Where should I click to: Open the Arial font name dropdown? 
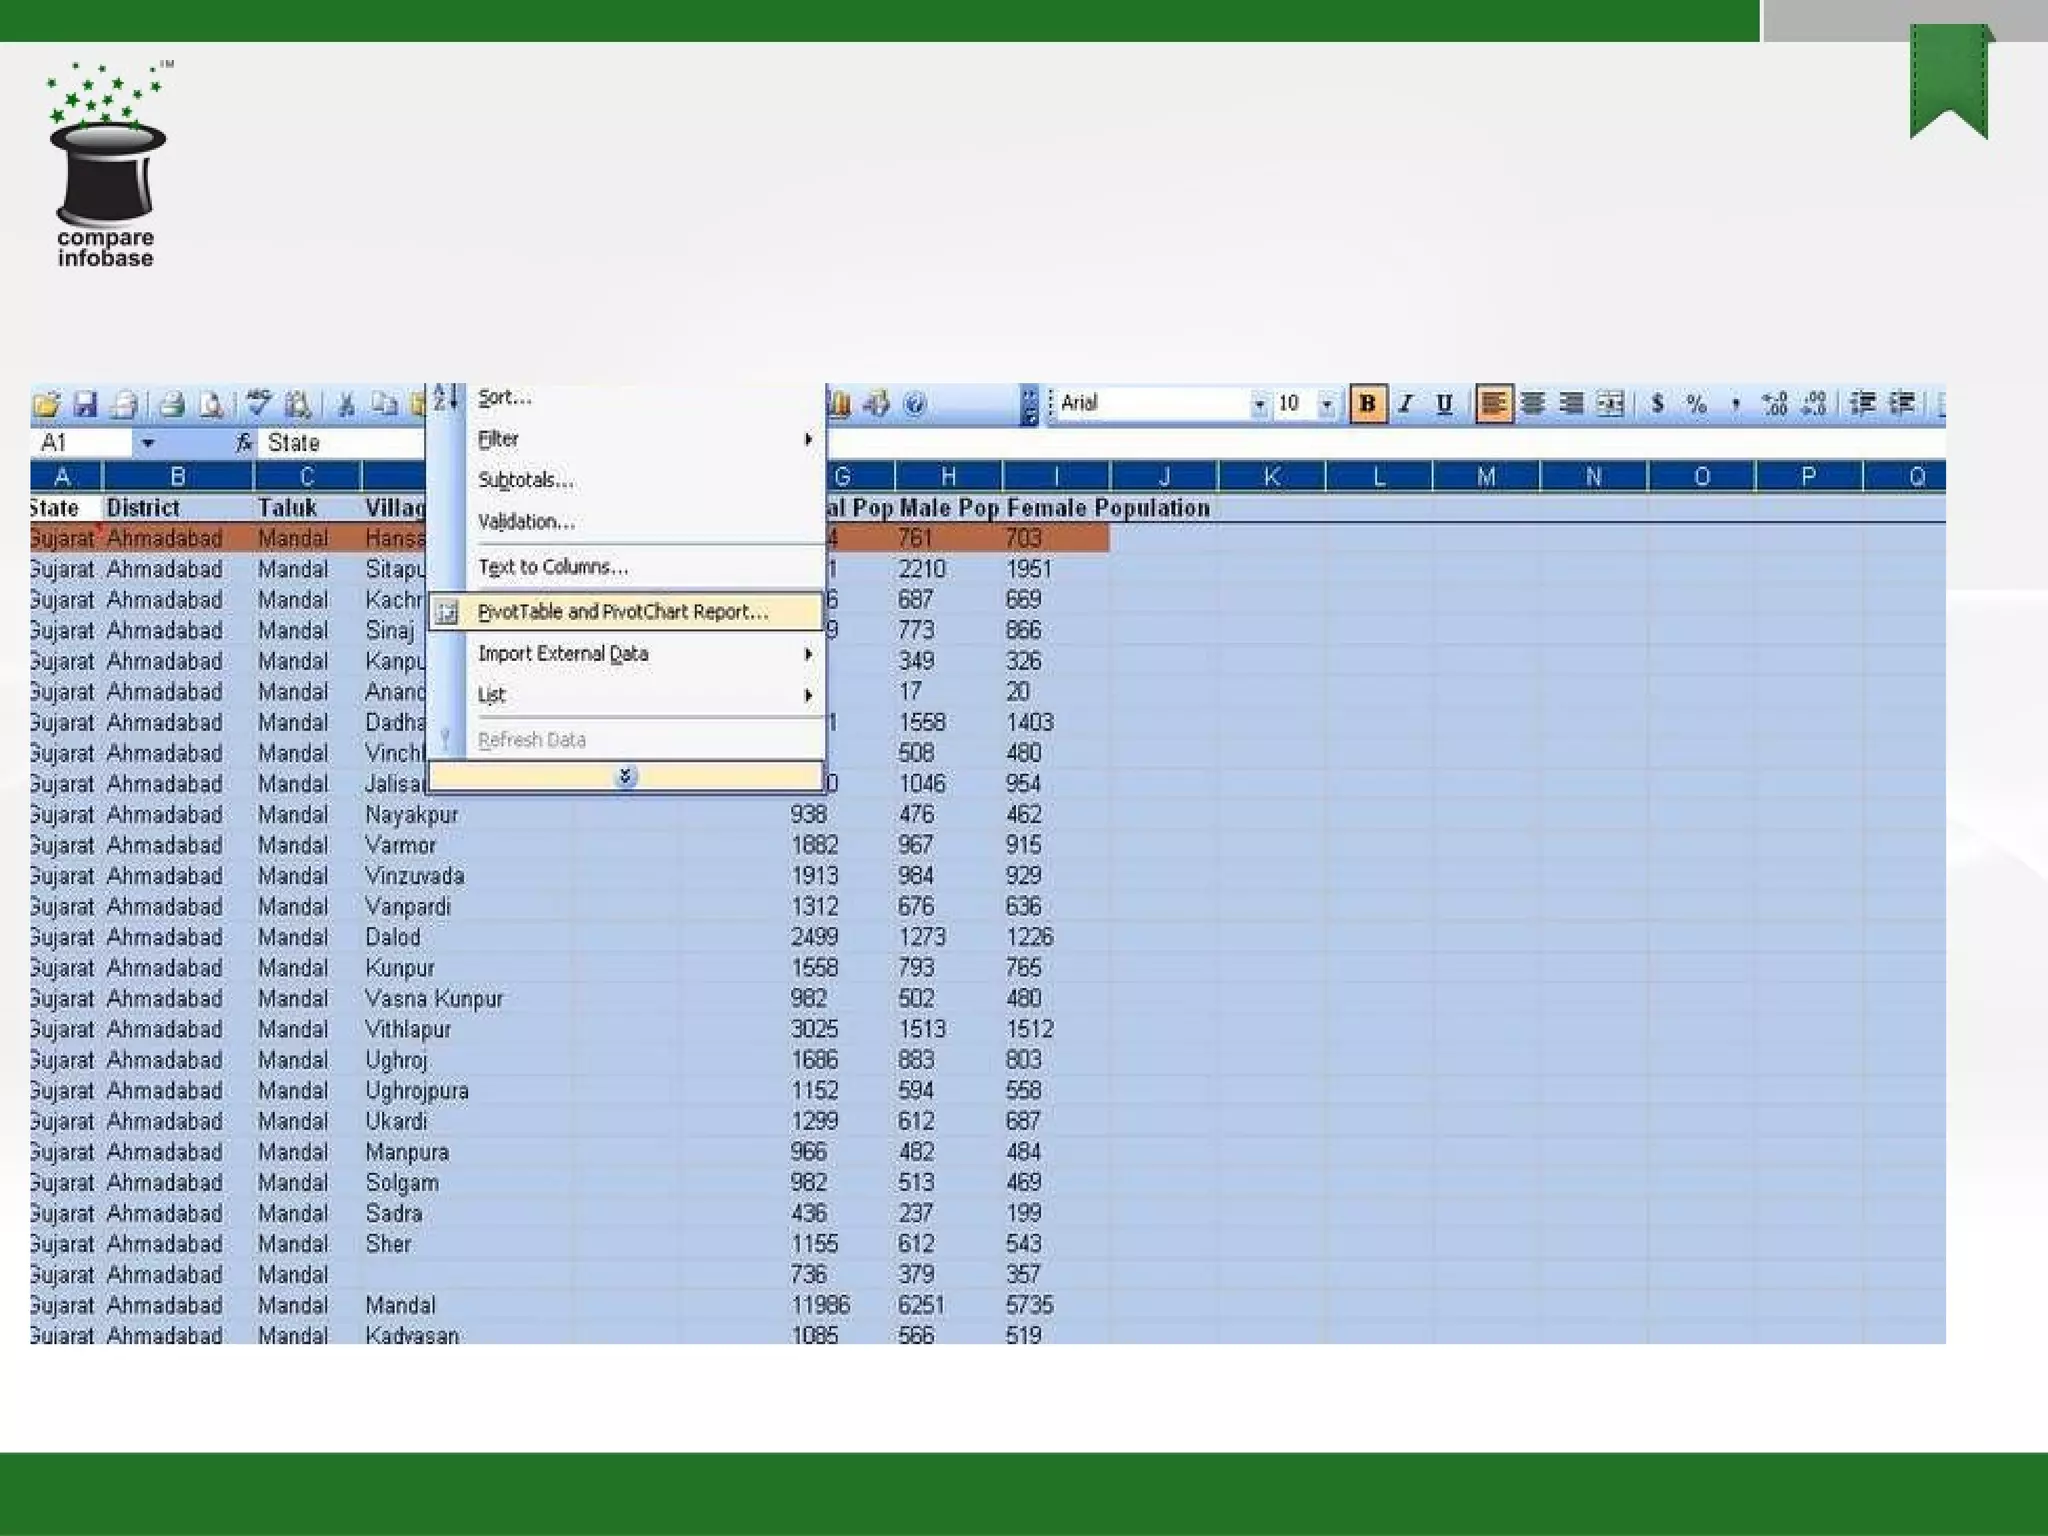click(1259, 404)
